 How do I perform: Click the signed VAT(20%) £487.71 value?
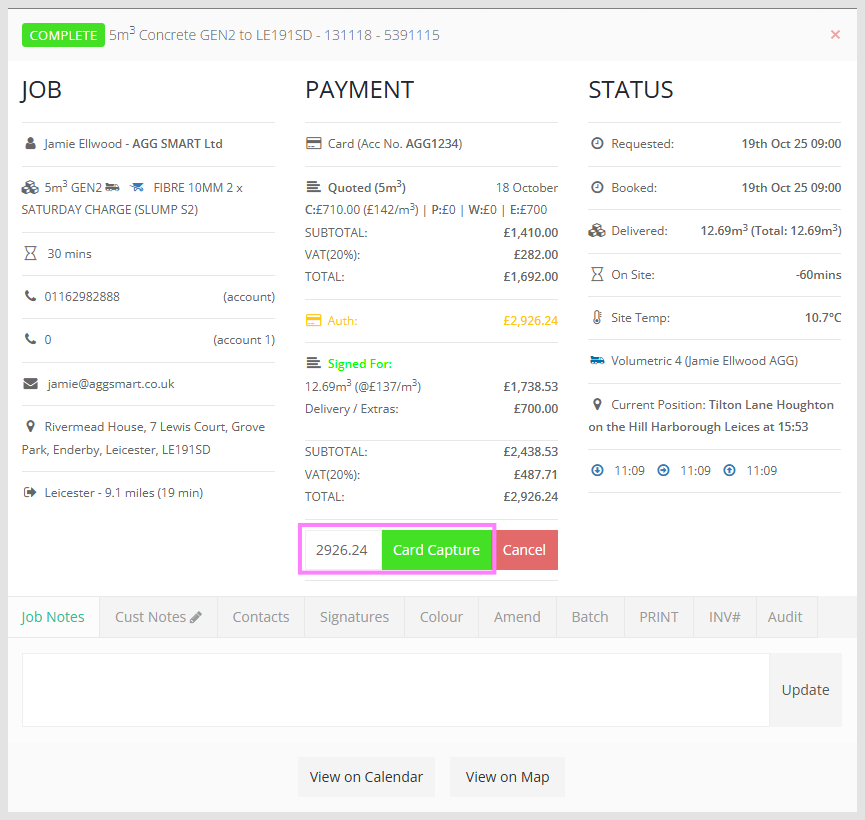coord(535,475)
